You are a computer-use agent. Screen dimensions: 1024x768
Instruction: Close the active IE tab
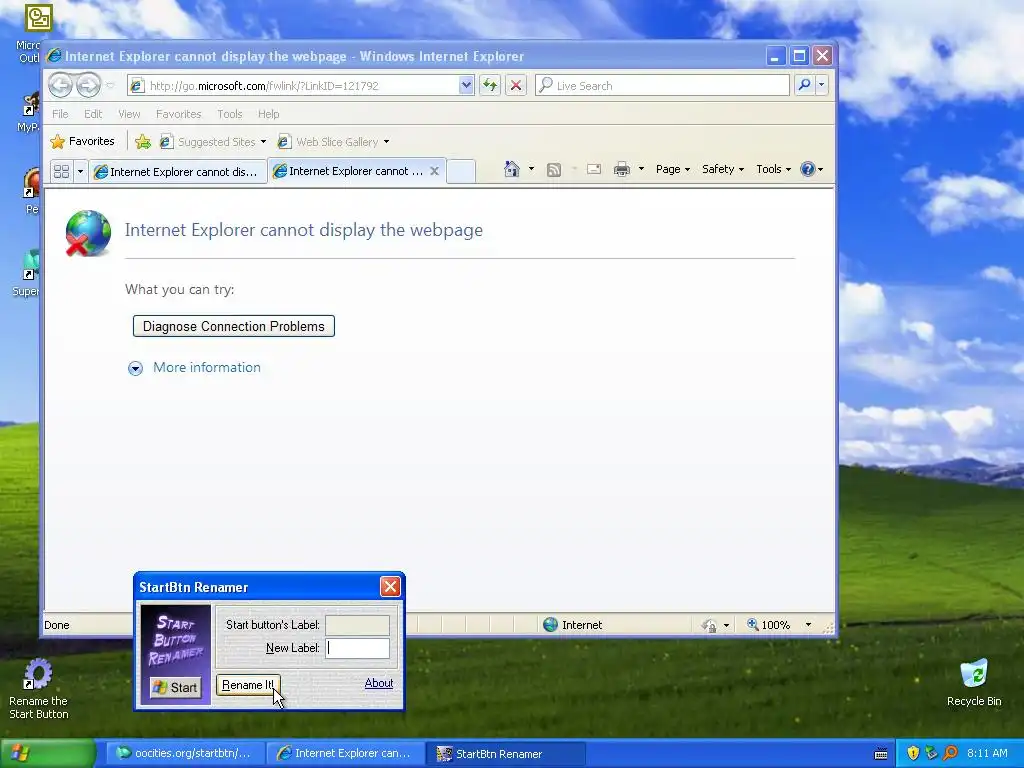(x=434, y=171)
